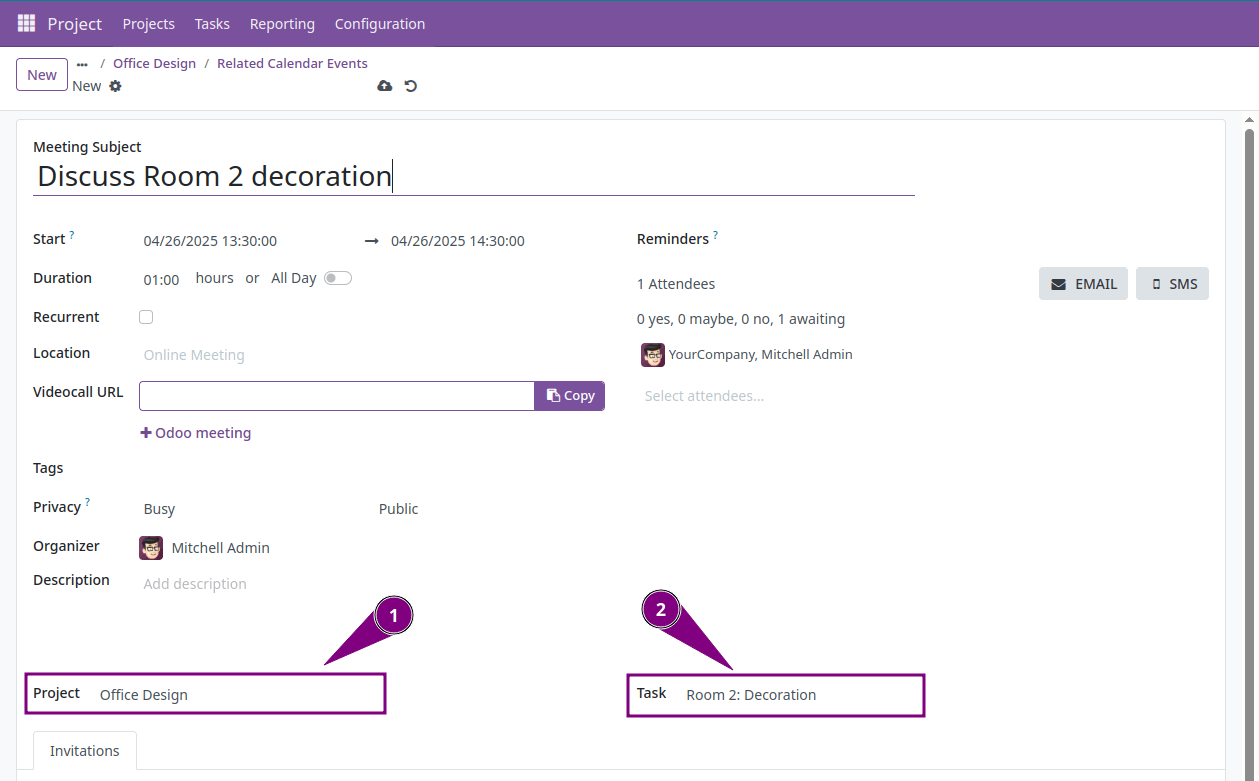
Task: Add an Odoo meeting link
Action: [x=196, y=432]
